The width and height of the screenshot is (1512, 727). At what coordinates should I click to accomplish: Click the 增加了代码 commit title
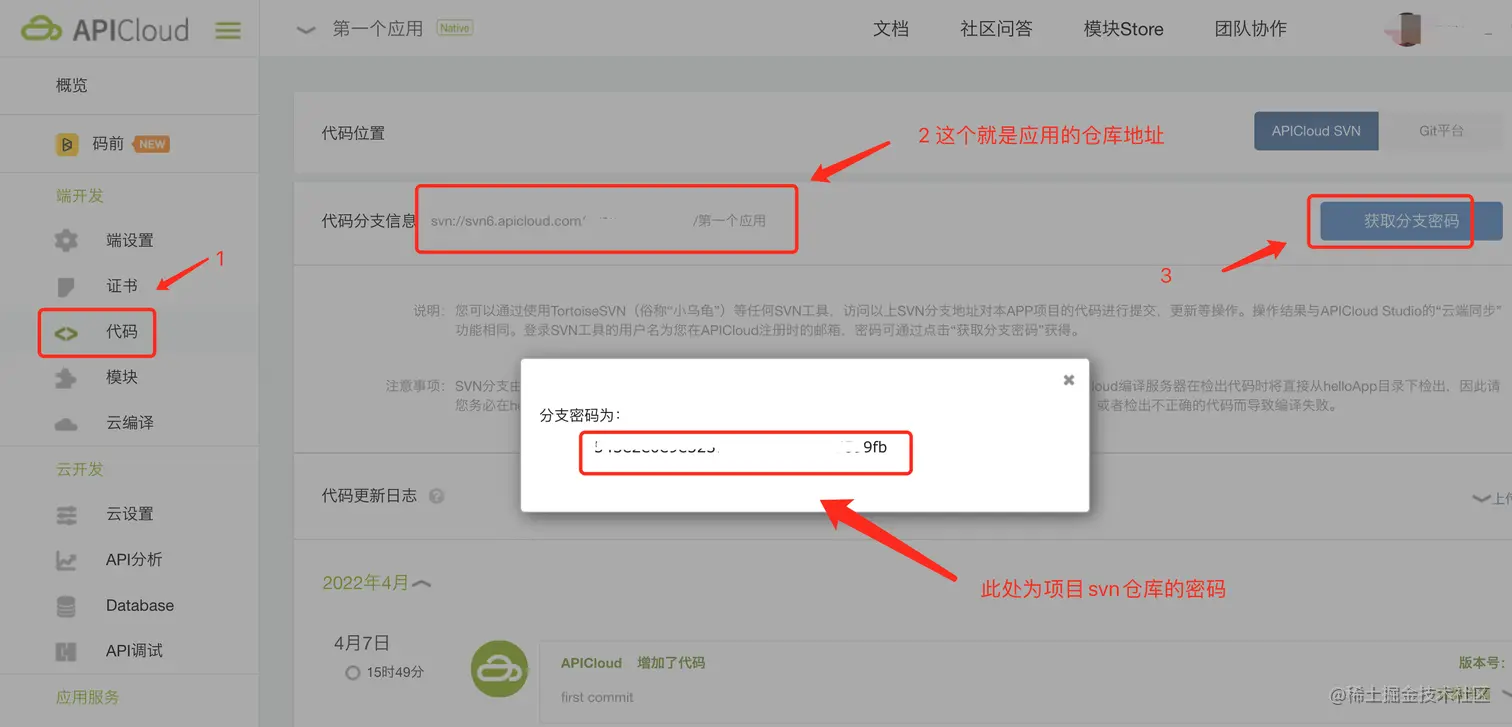(x=671, y=663)
